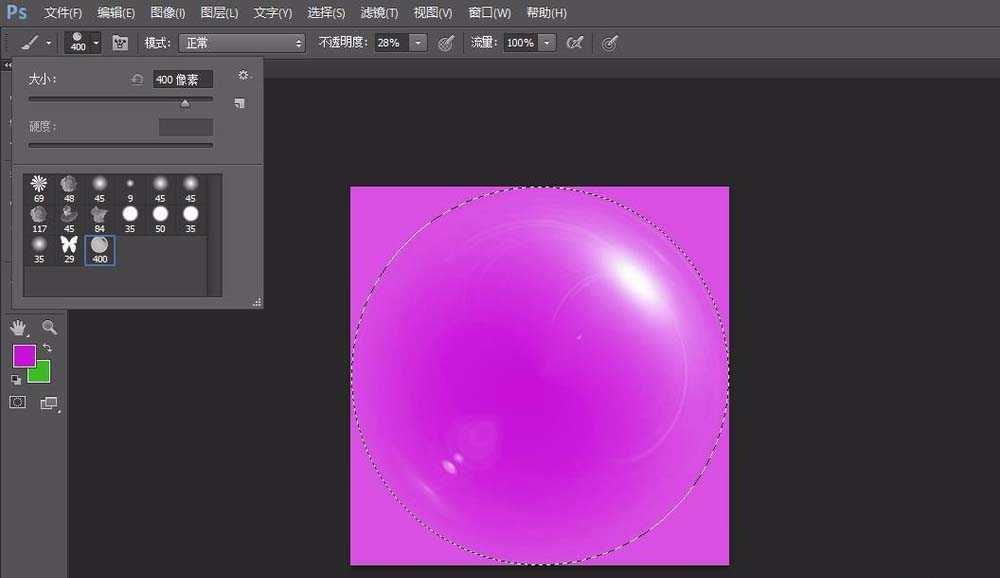Viewport: 1000px width, 578px height.
Task: Open the 流量 flow dropdown arrow
Action: click(546, 43)
